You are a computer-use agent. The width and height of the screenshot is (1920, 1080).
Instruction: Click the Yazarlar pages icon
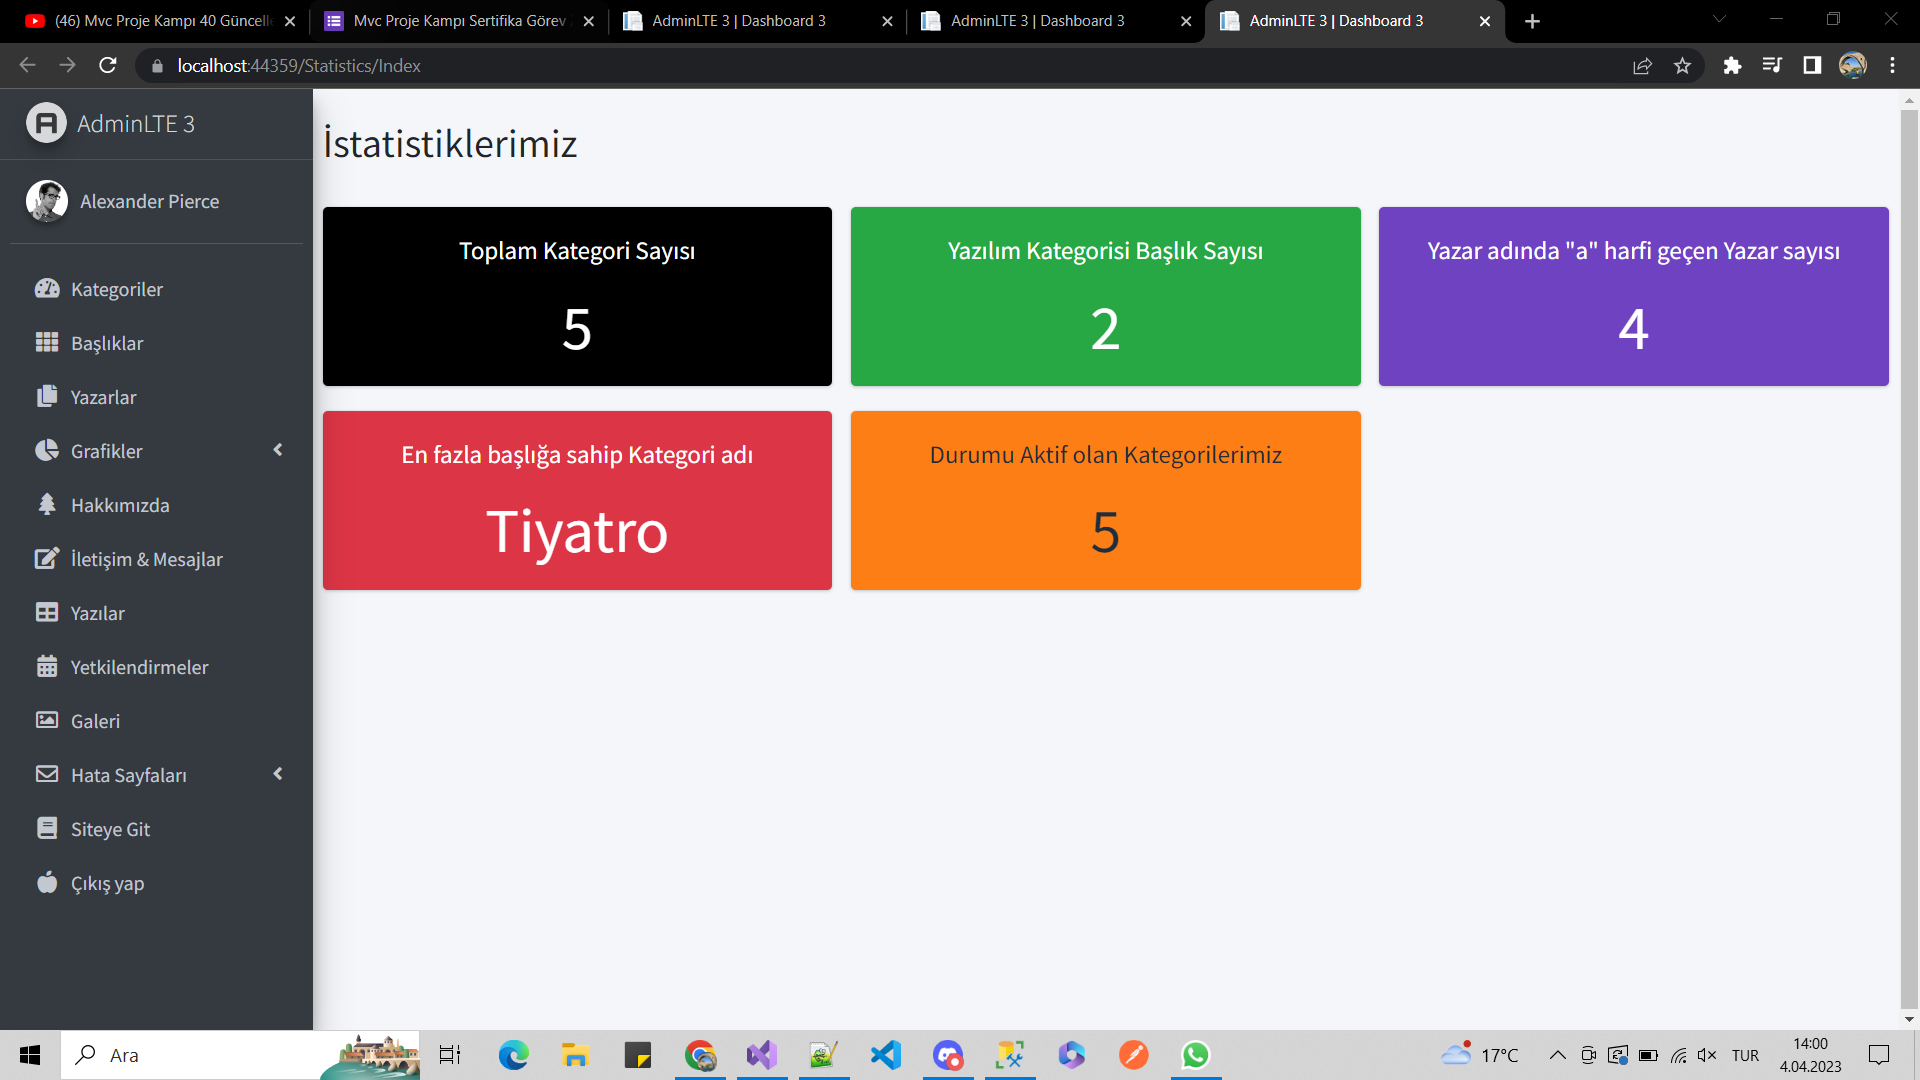(47, 396)
